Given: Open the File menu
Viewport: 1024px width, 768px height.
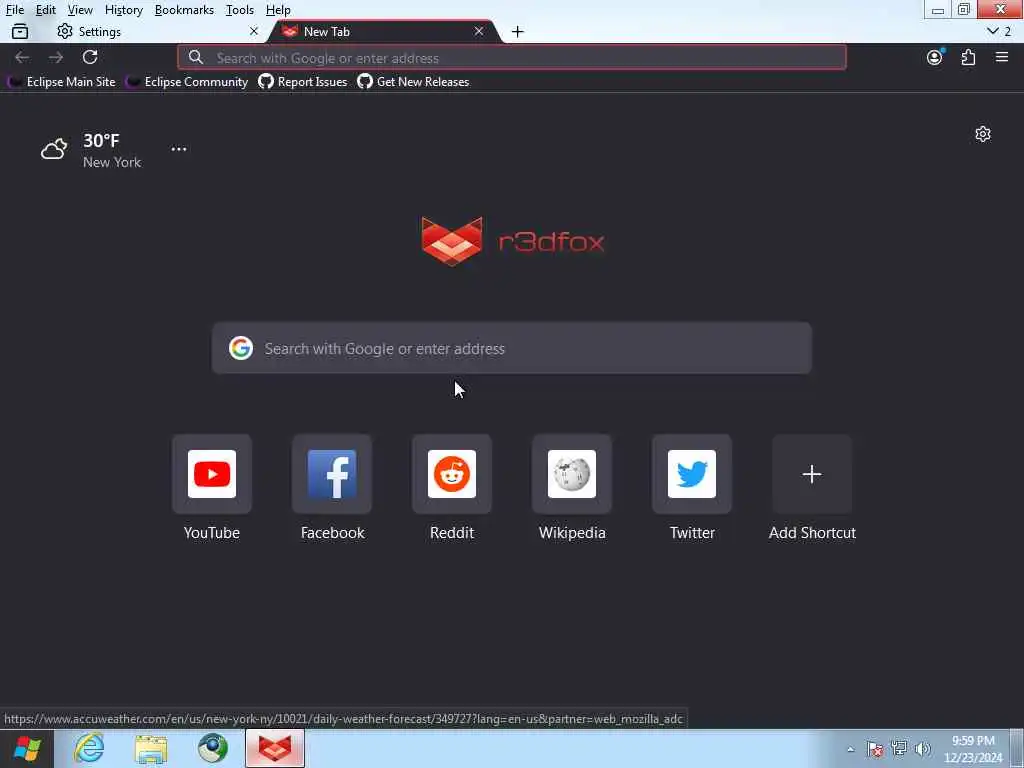Looking at the screenshot, I should click(14, 10).
